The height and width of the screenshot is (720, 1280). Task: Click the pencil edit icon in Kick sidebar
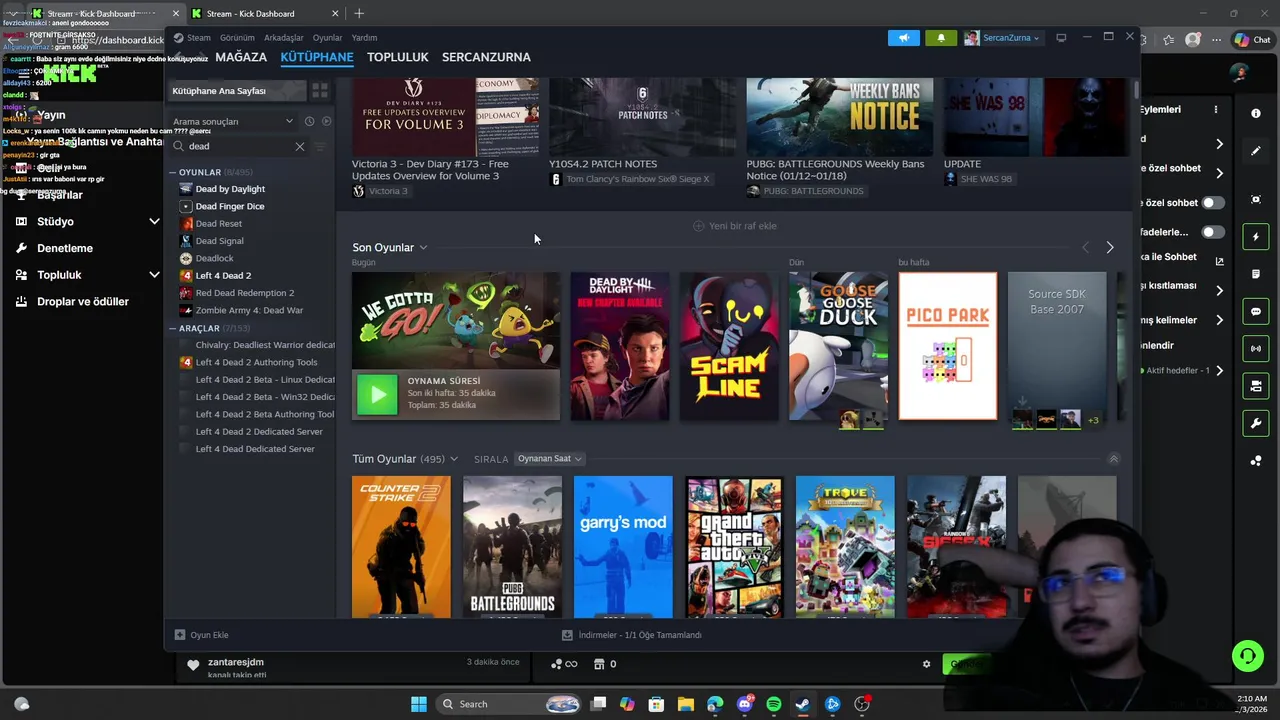[x=1256, y=151]
